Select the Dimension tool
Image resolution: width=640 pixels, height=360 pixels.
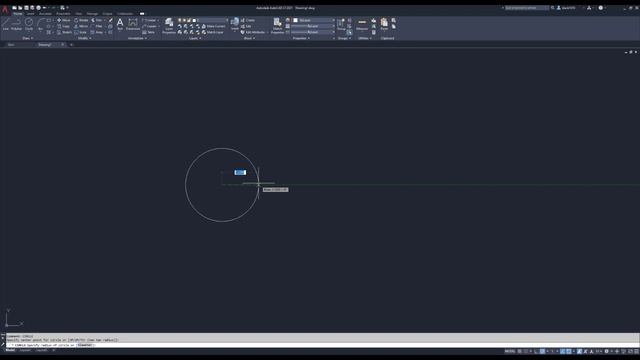click(x=133, y=24)
